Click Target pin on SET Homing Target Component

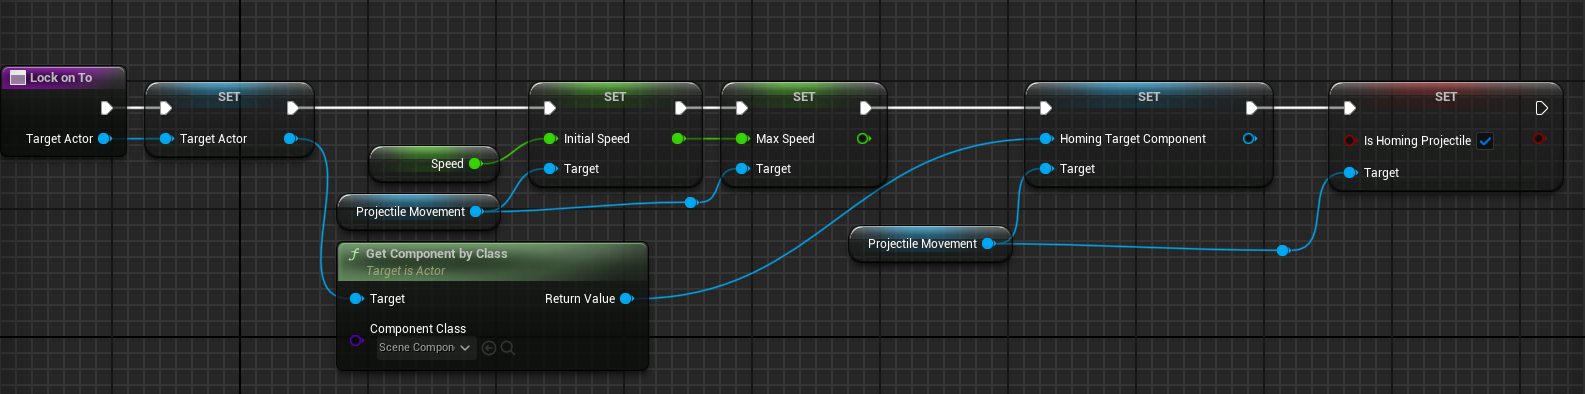(x=1047, y=169)
